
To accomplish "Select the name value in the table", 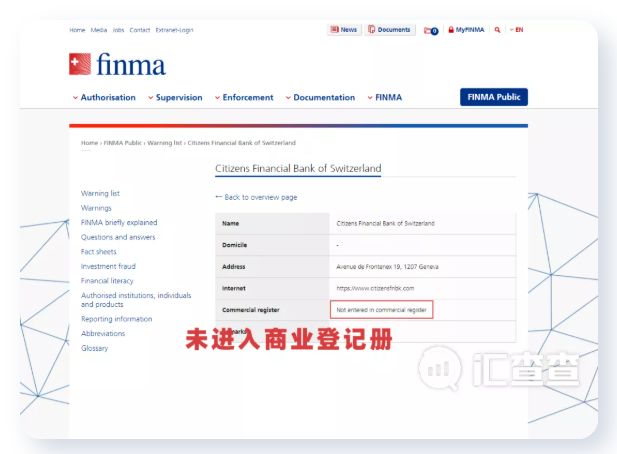I will 385,223.
